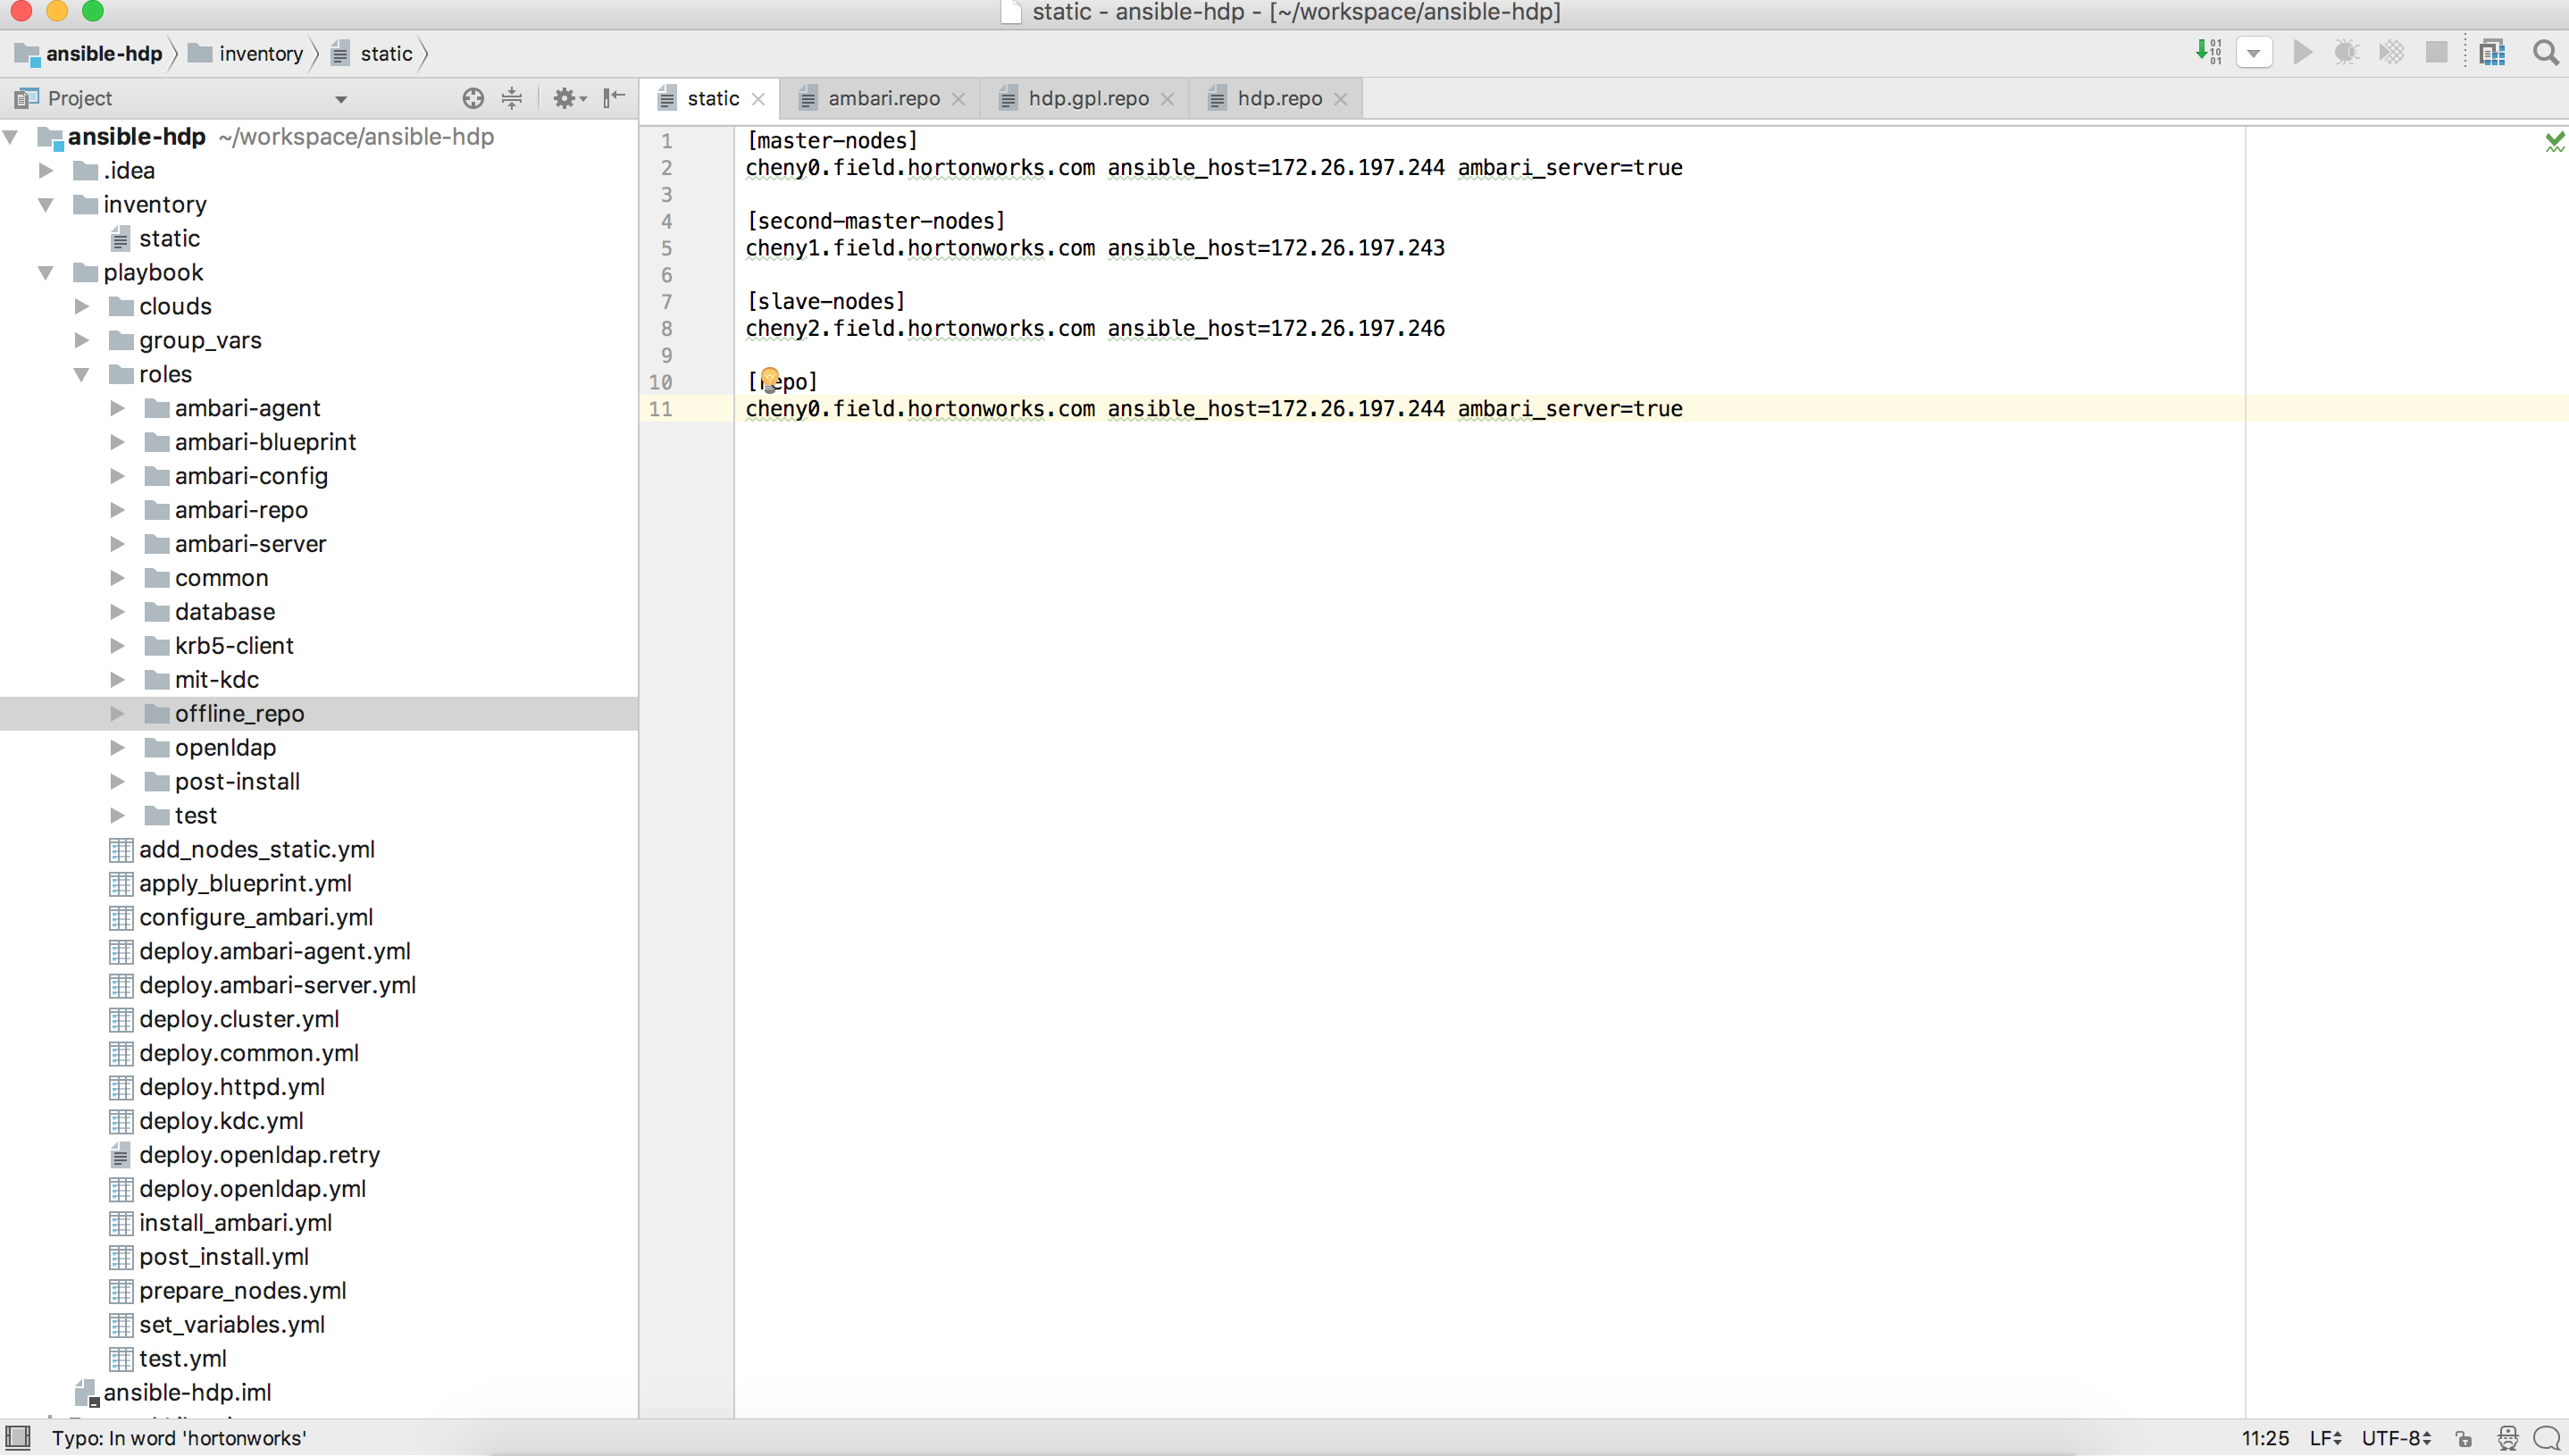Screen dimensions: 2569x1456
Task: Open Search Everywhere with the magnifier icon
Action: 2545,52
